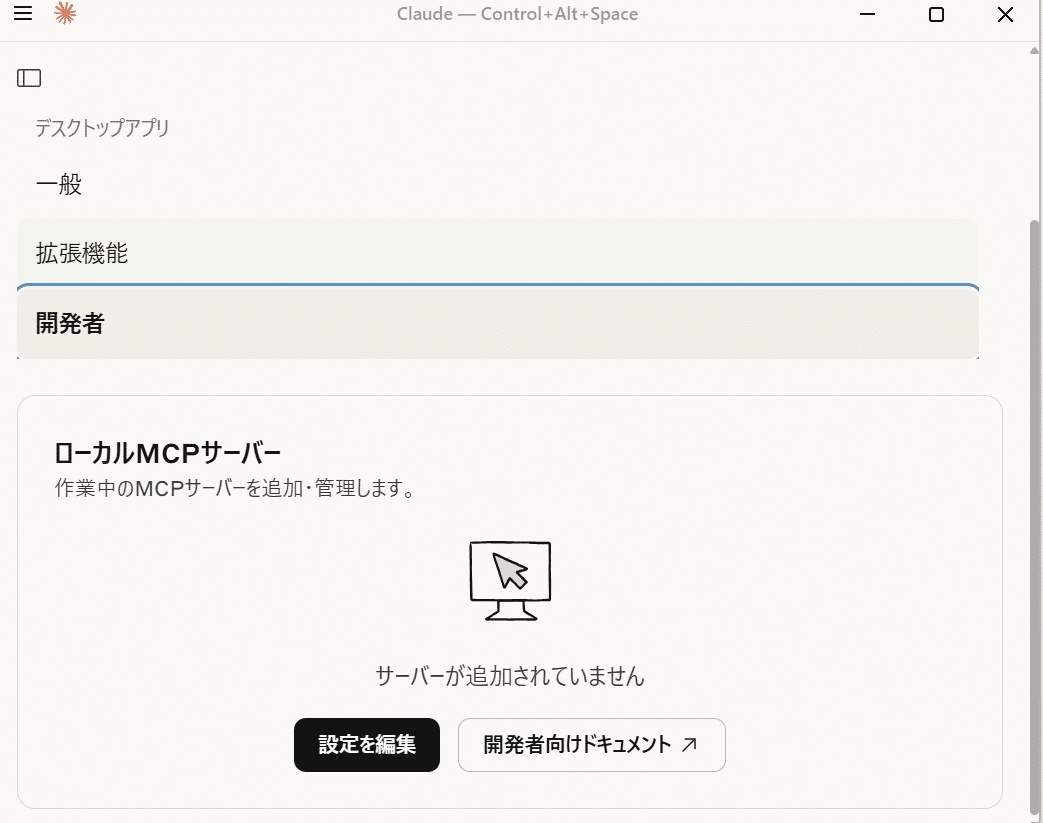Viewport: 1043px width, 823px height.
Task: Click the vertical scrollbar thumb
Action: [1034, 516]
